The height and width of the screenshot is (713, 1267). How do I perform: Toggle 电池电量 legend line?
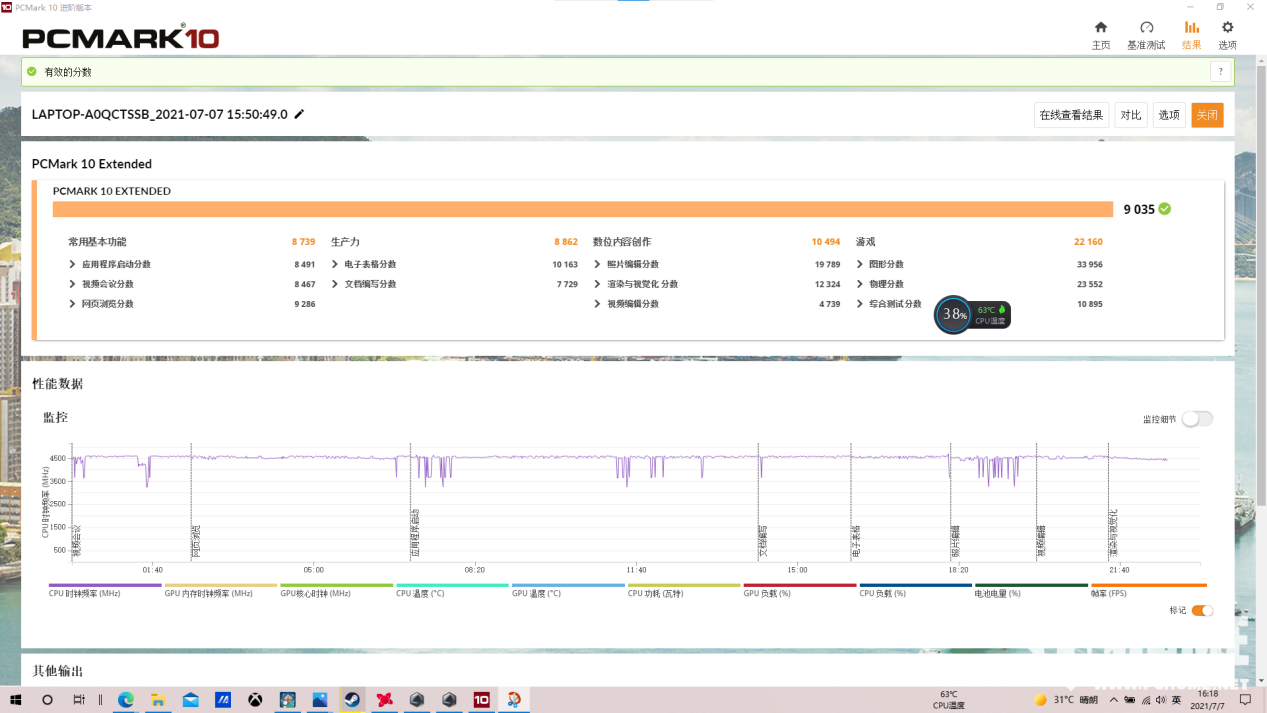point(1032,590)
